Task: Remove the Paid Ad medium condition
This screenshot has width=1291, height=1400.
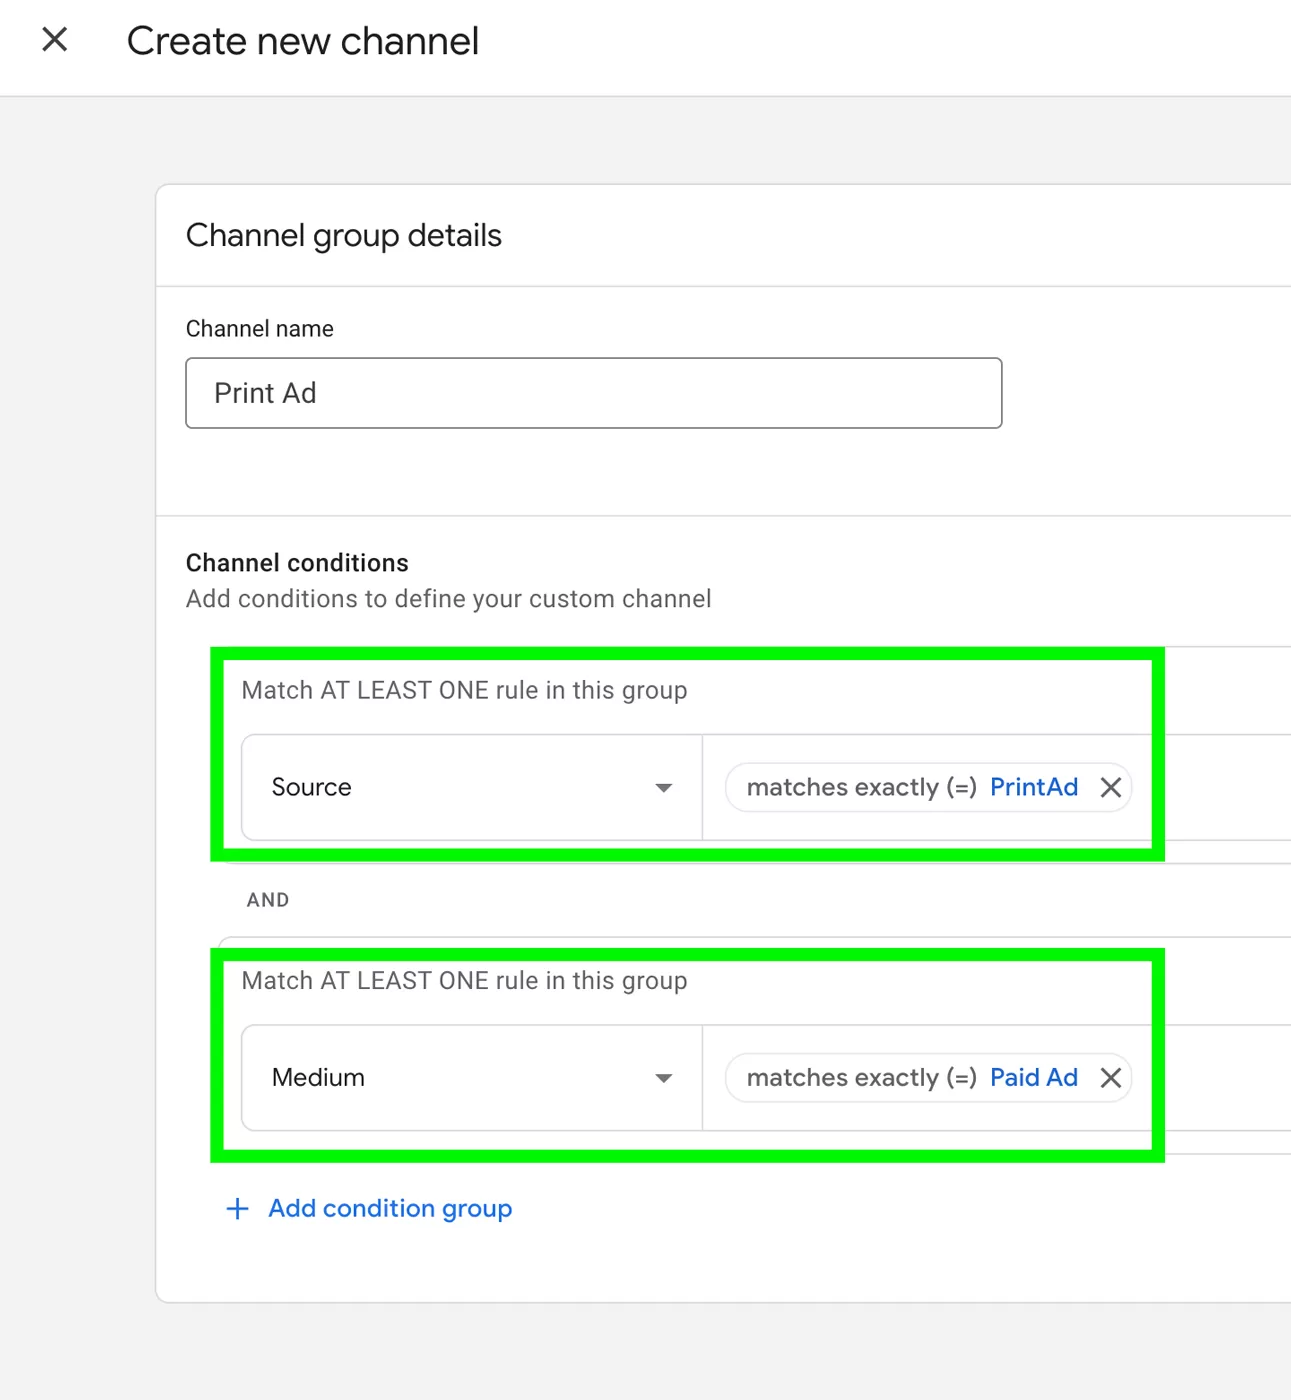Action: (1110, 1078)
